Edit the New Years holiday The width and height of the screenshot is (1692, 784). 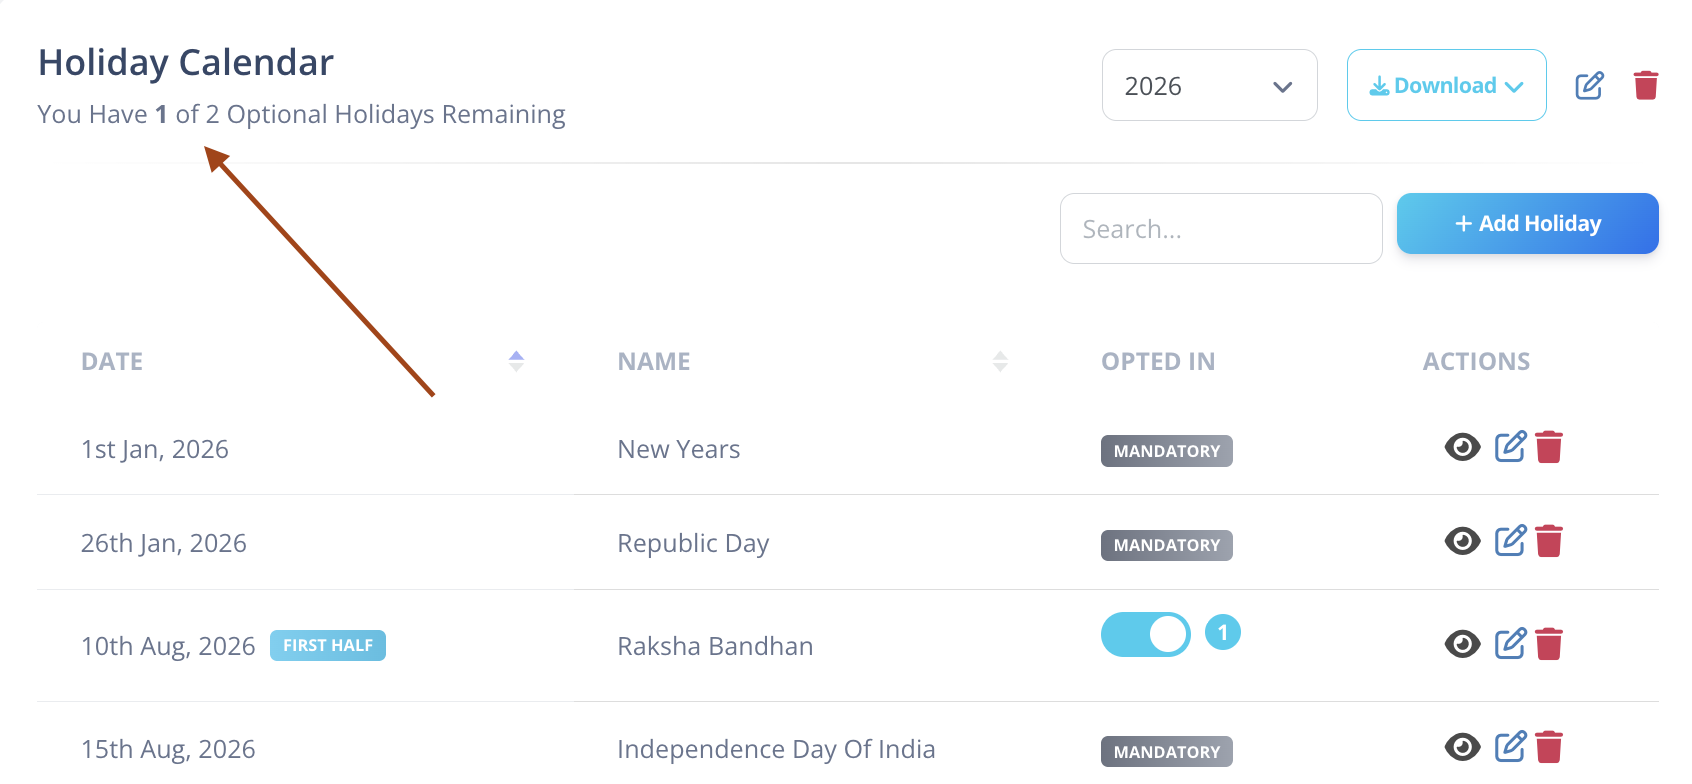(1511, 446)
